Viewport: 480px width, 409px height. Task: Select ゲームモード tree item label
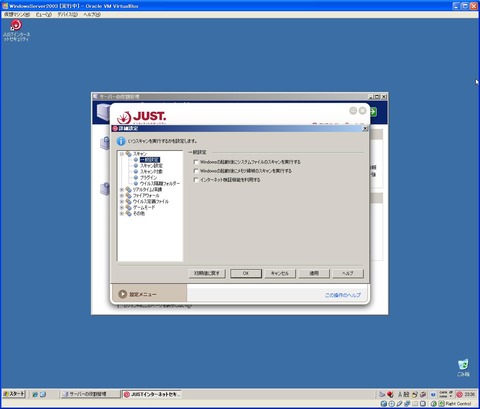144,207
